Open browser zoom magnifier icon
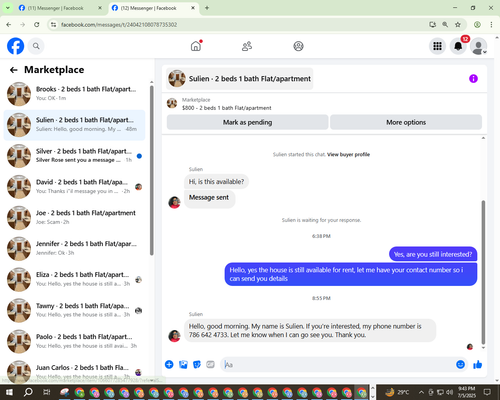 (x=445, y=25)
